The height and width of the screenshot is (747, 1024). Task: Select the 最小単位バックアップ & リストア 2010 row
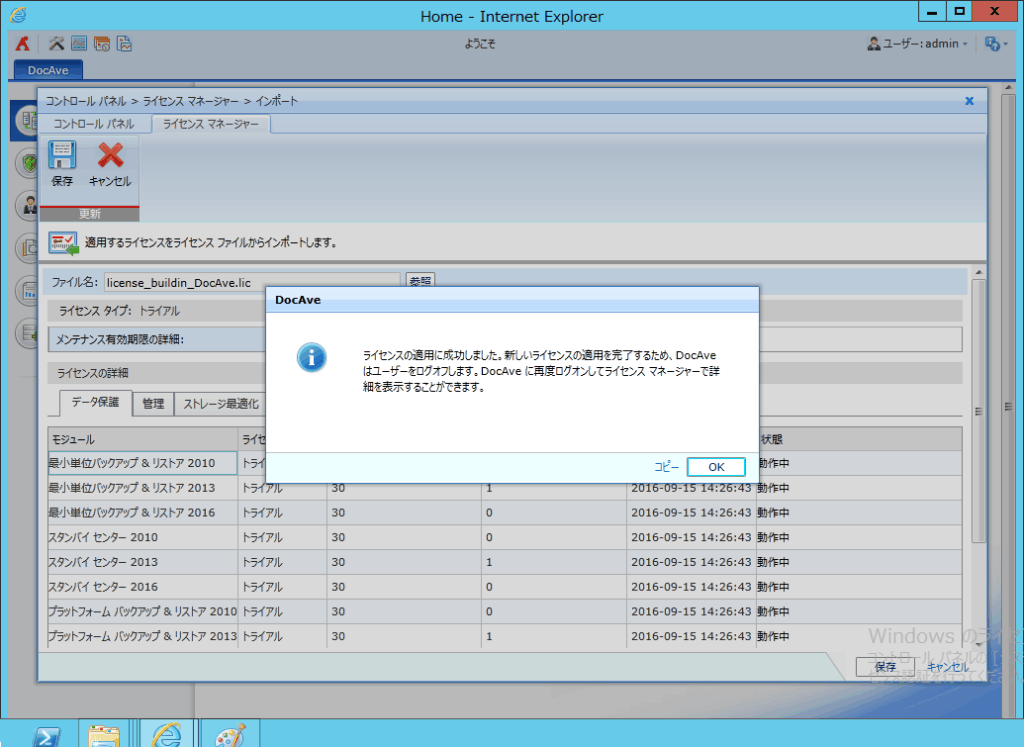(x=505, y=464)
